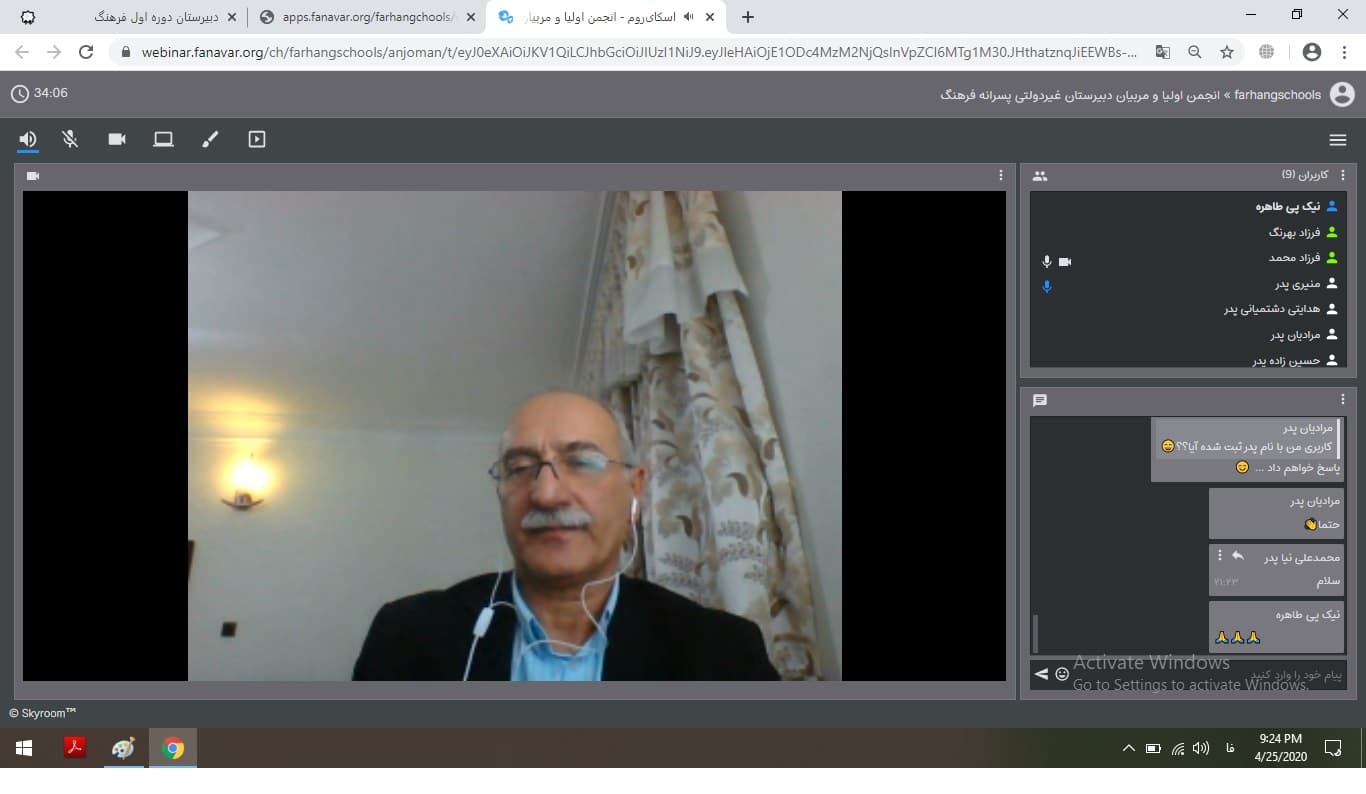The image size is (1366, 794).
Task: Select user نیک پی طاهره in list
Action: tap(1288, 206)
